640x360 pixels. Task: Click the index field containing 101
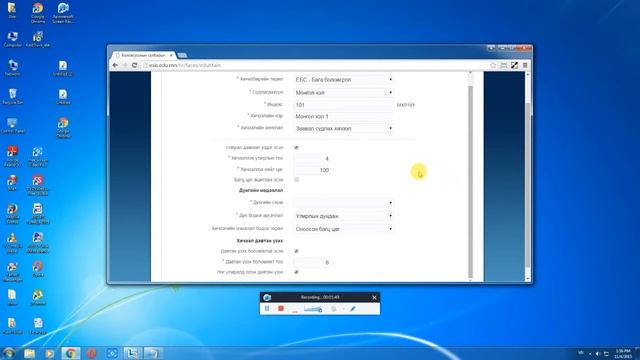(x=344, y=105)
